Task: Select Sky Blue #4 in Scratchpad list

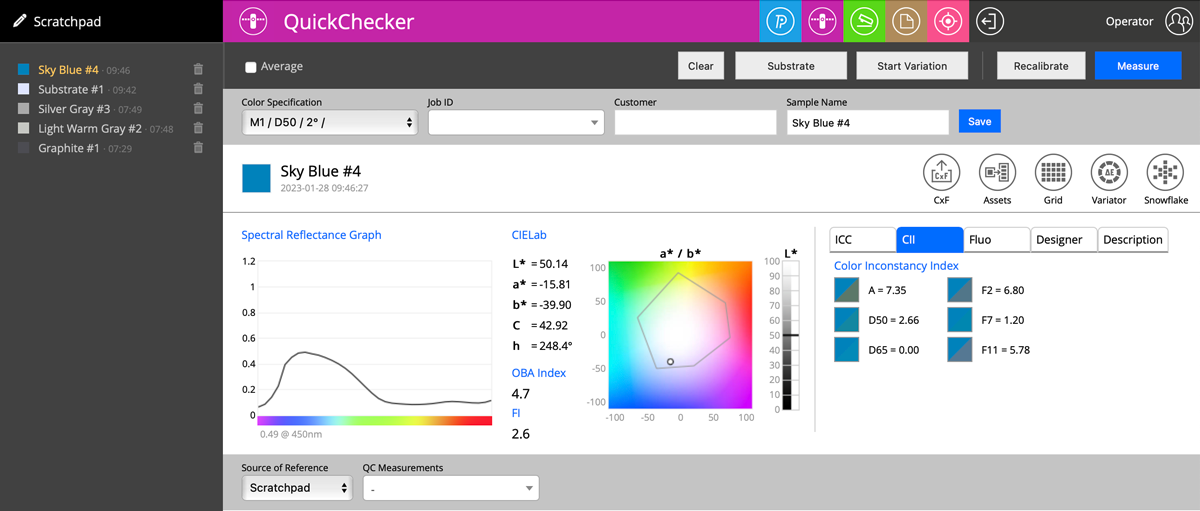Action: (68, 70)
